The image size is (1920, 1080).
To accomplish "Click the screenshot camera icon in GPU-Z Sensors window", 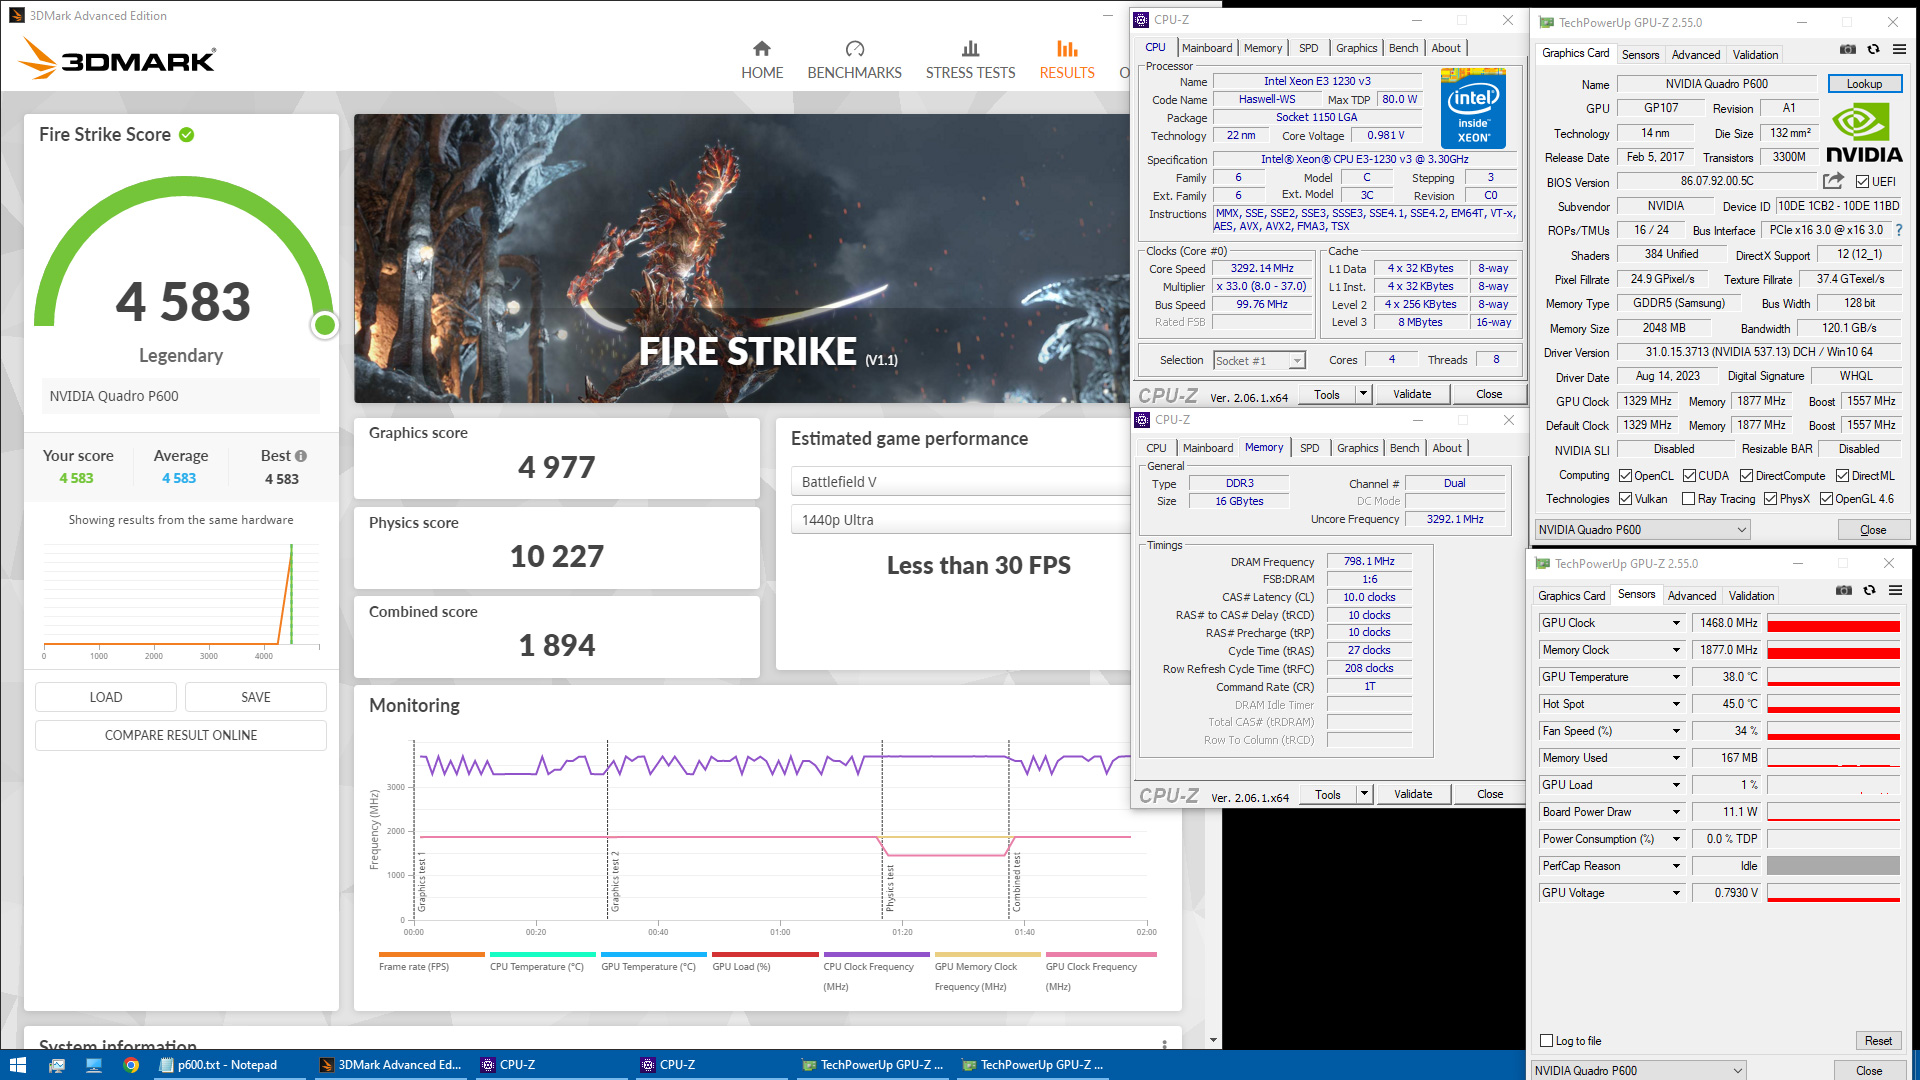I will point(1843,591).
